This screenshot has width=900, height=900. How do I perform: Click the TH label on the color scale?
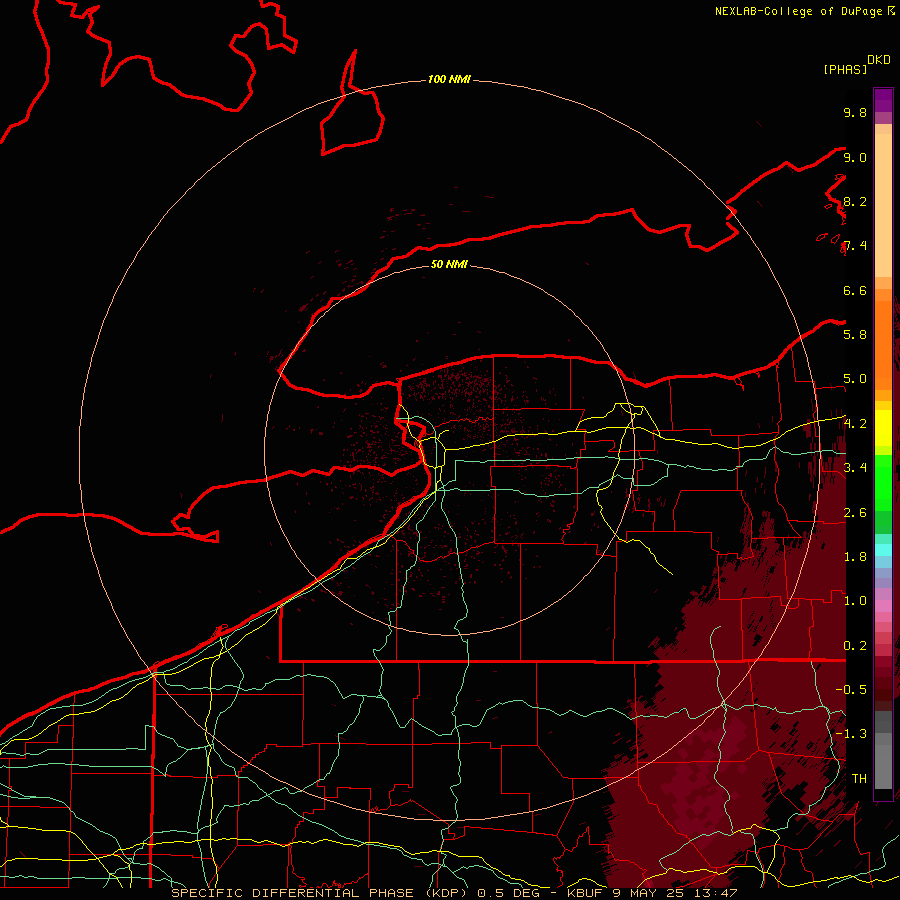pos(859,778)
